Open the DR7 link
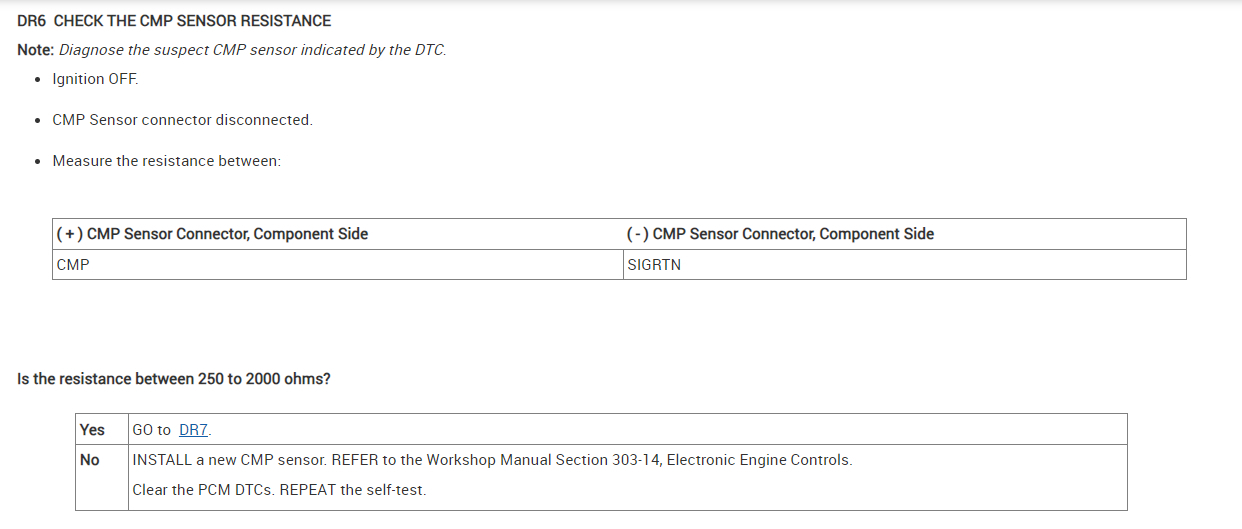This screenshot has width=1242, height=529. point(193,430)
